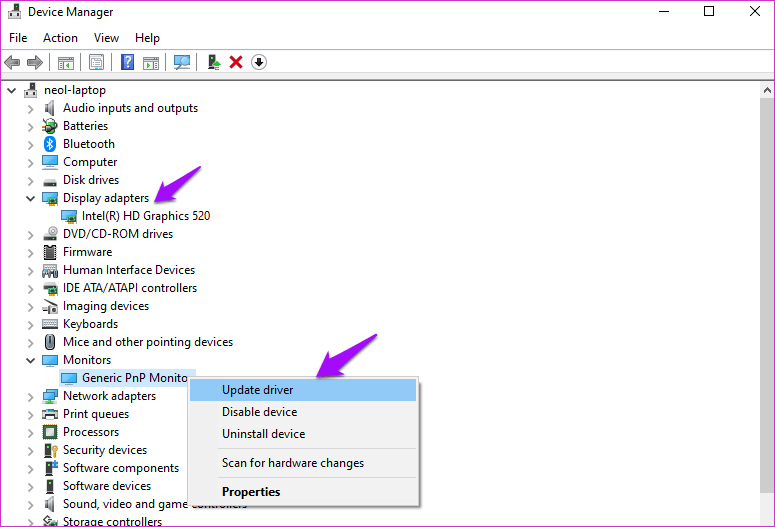Click Update device driver toolbar icon
775x527 pixels.
click(214, 62)
